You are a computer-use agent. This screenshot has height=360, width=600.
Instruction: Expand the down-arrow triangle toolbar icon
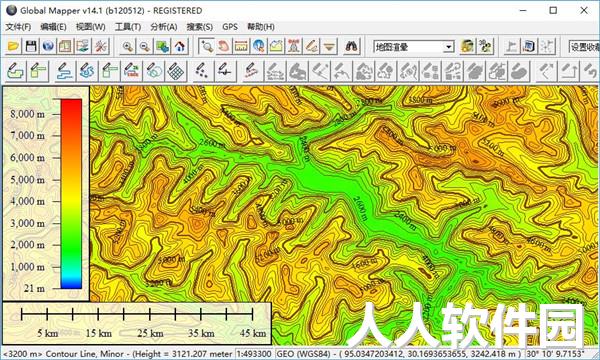pyautogui.click(x=329, y=47)
